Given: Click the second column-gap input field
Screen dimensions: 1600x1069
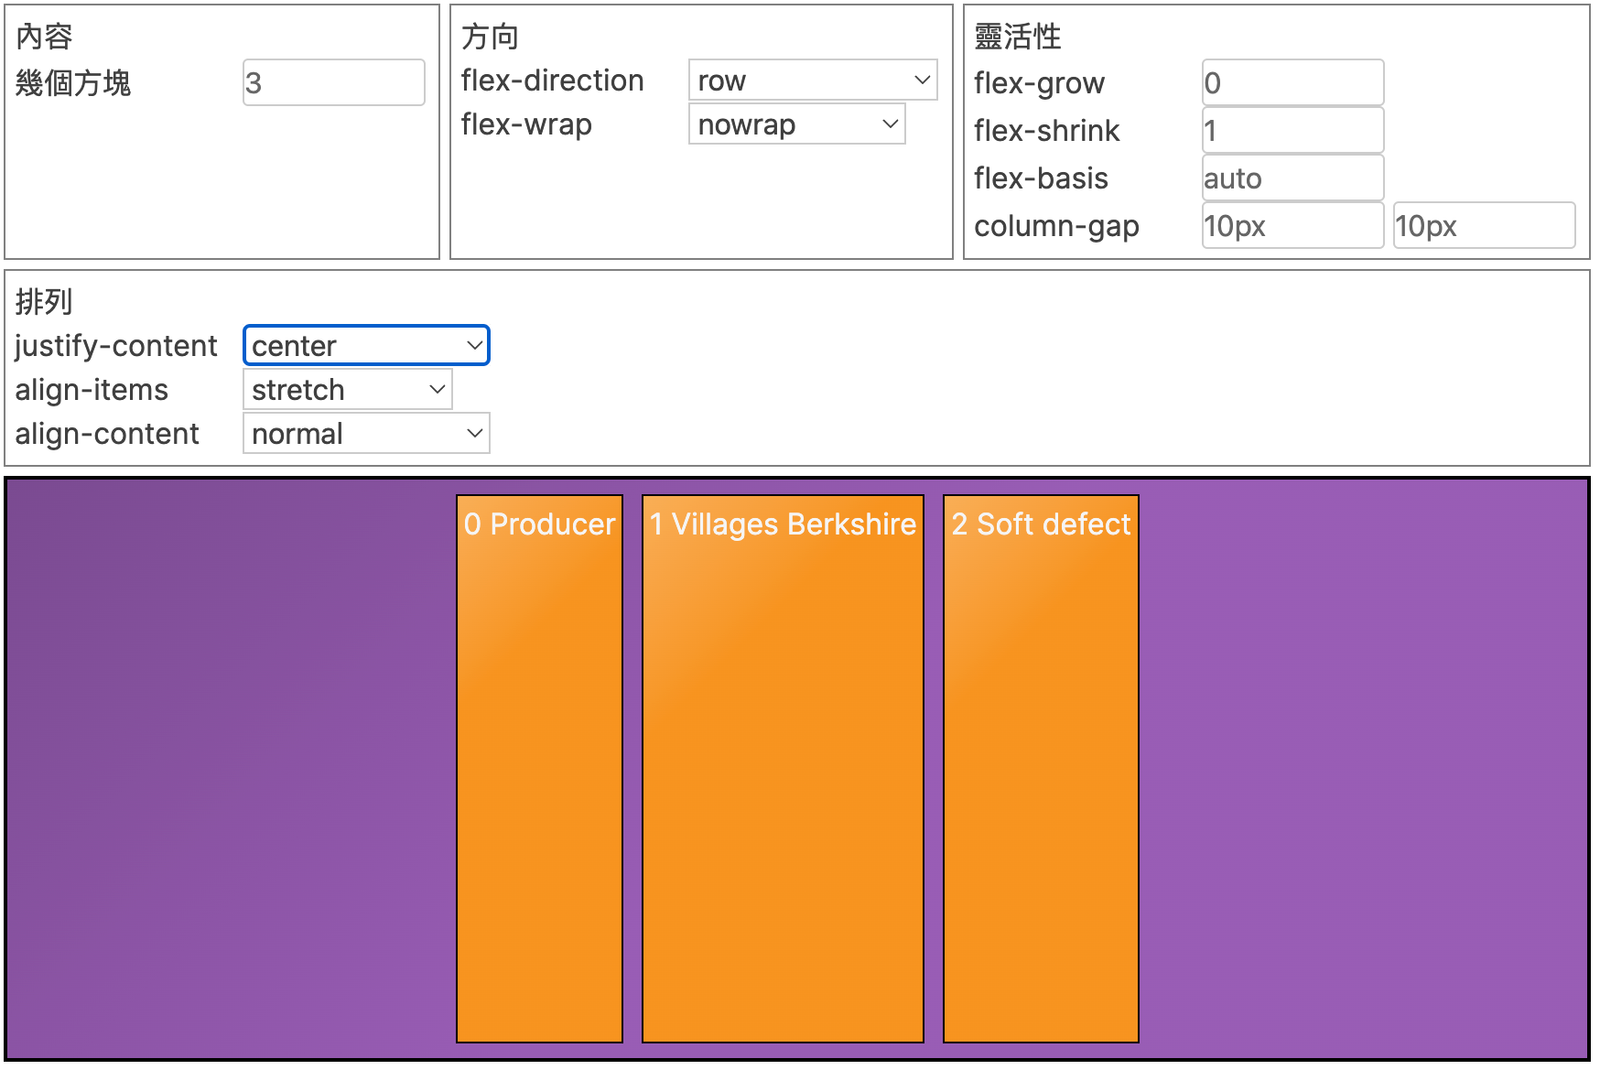Looking at the screenshot, I should pos(1483,226).
